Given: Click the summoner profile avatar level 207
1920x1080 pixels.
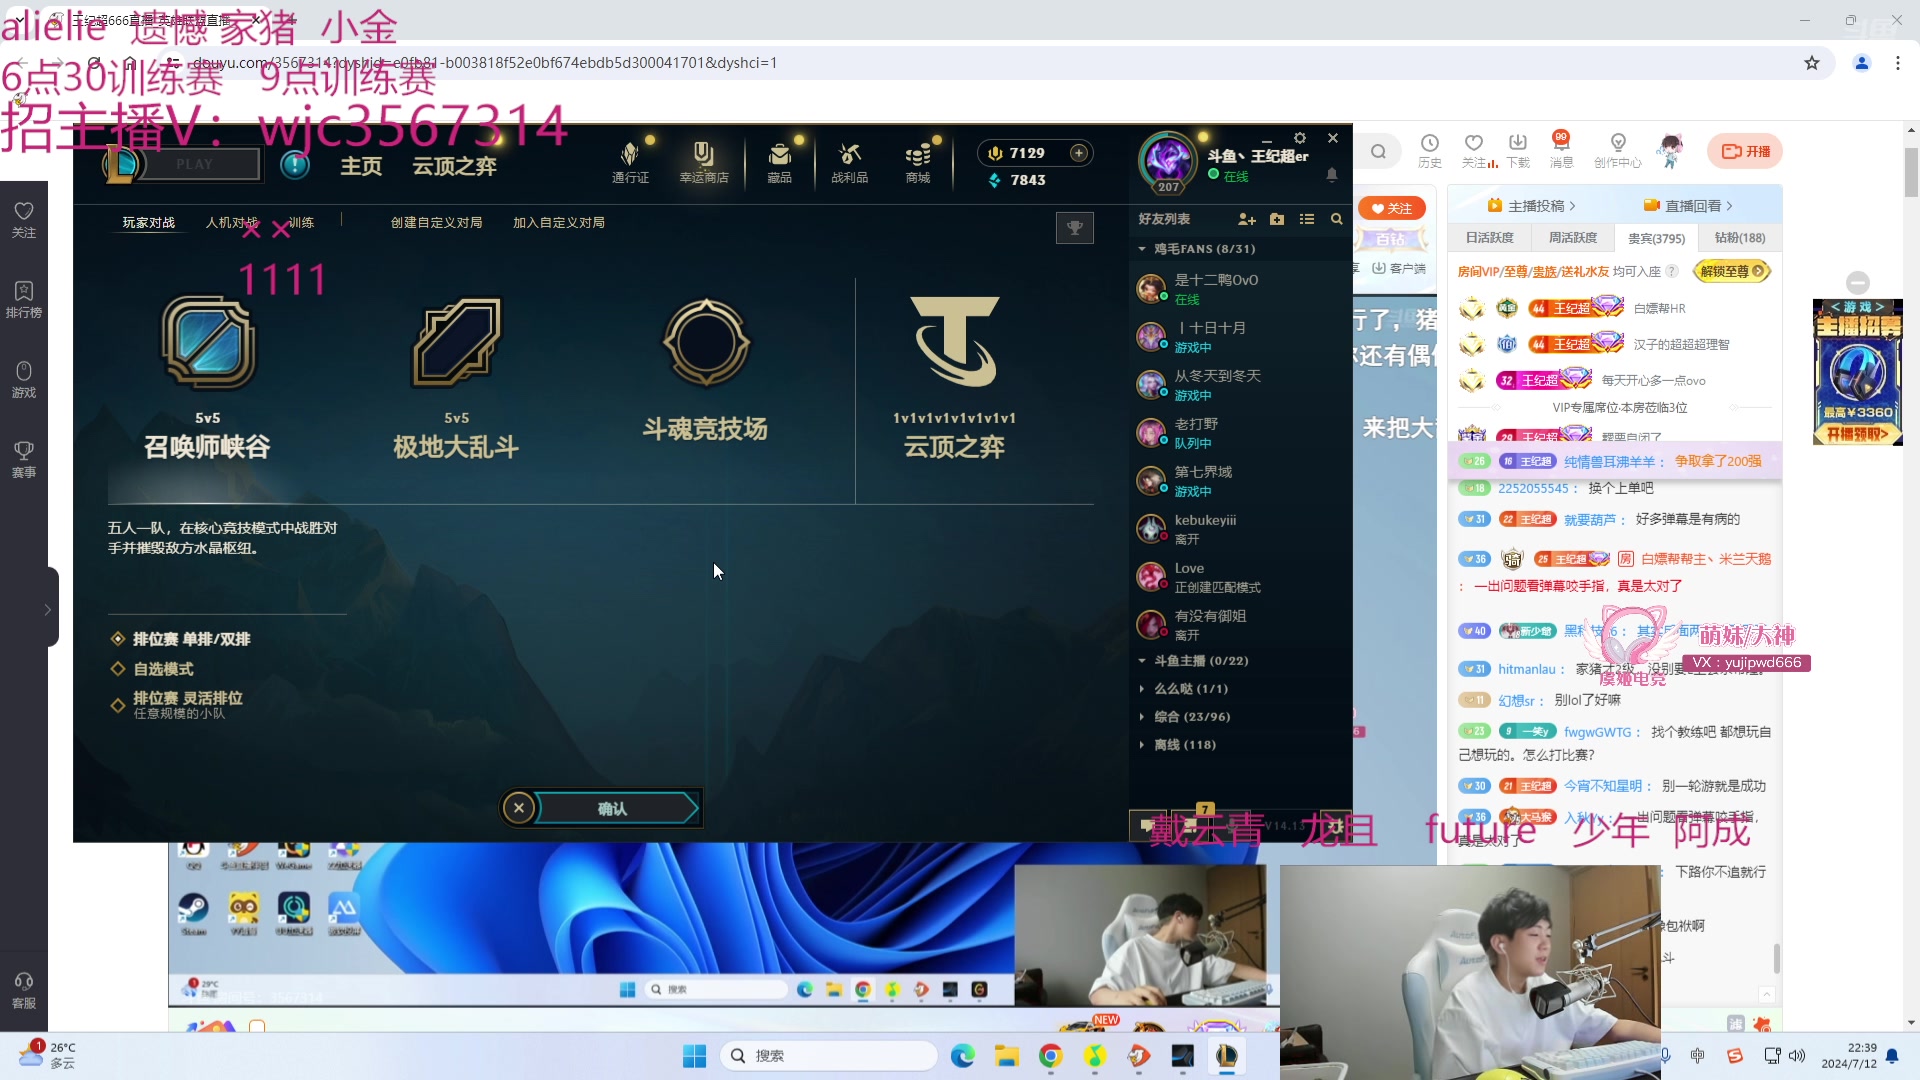Looking at the screenshot, I should point(1168,162).
